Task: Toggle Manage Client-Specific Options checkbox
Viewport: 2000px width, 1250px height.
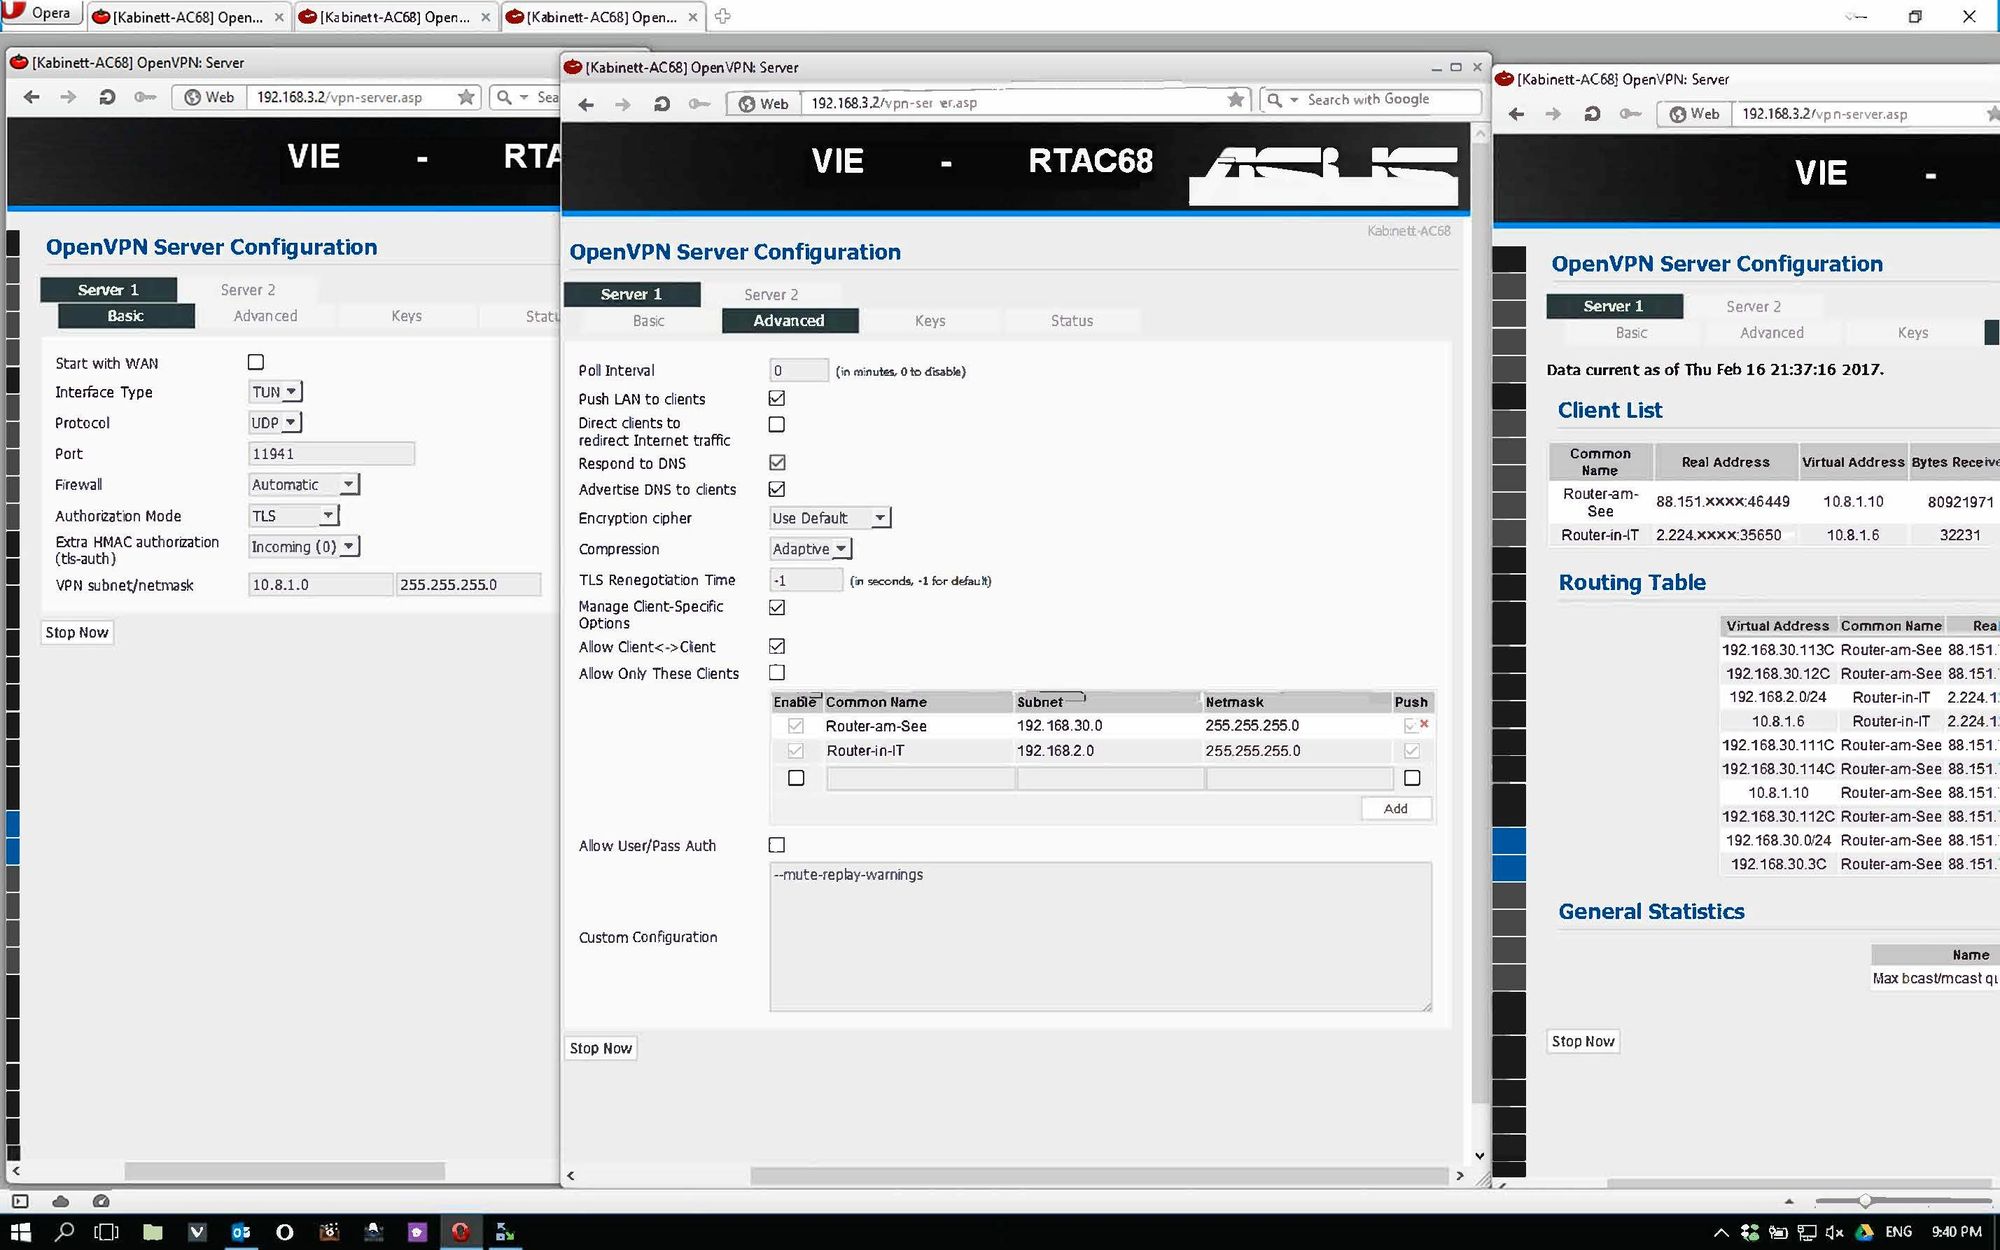Action: click(x=777, y=607)
